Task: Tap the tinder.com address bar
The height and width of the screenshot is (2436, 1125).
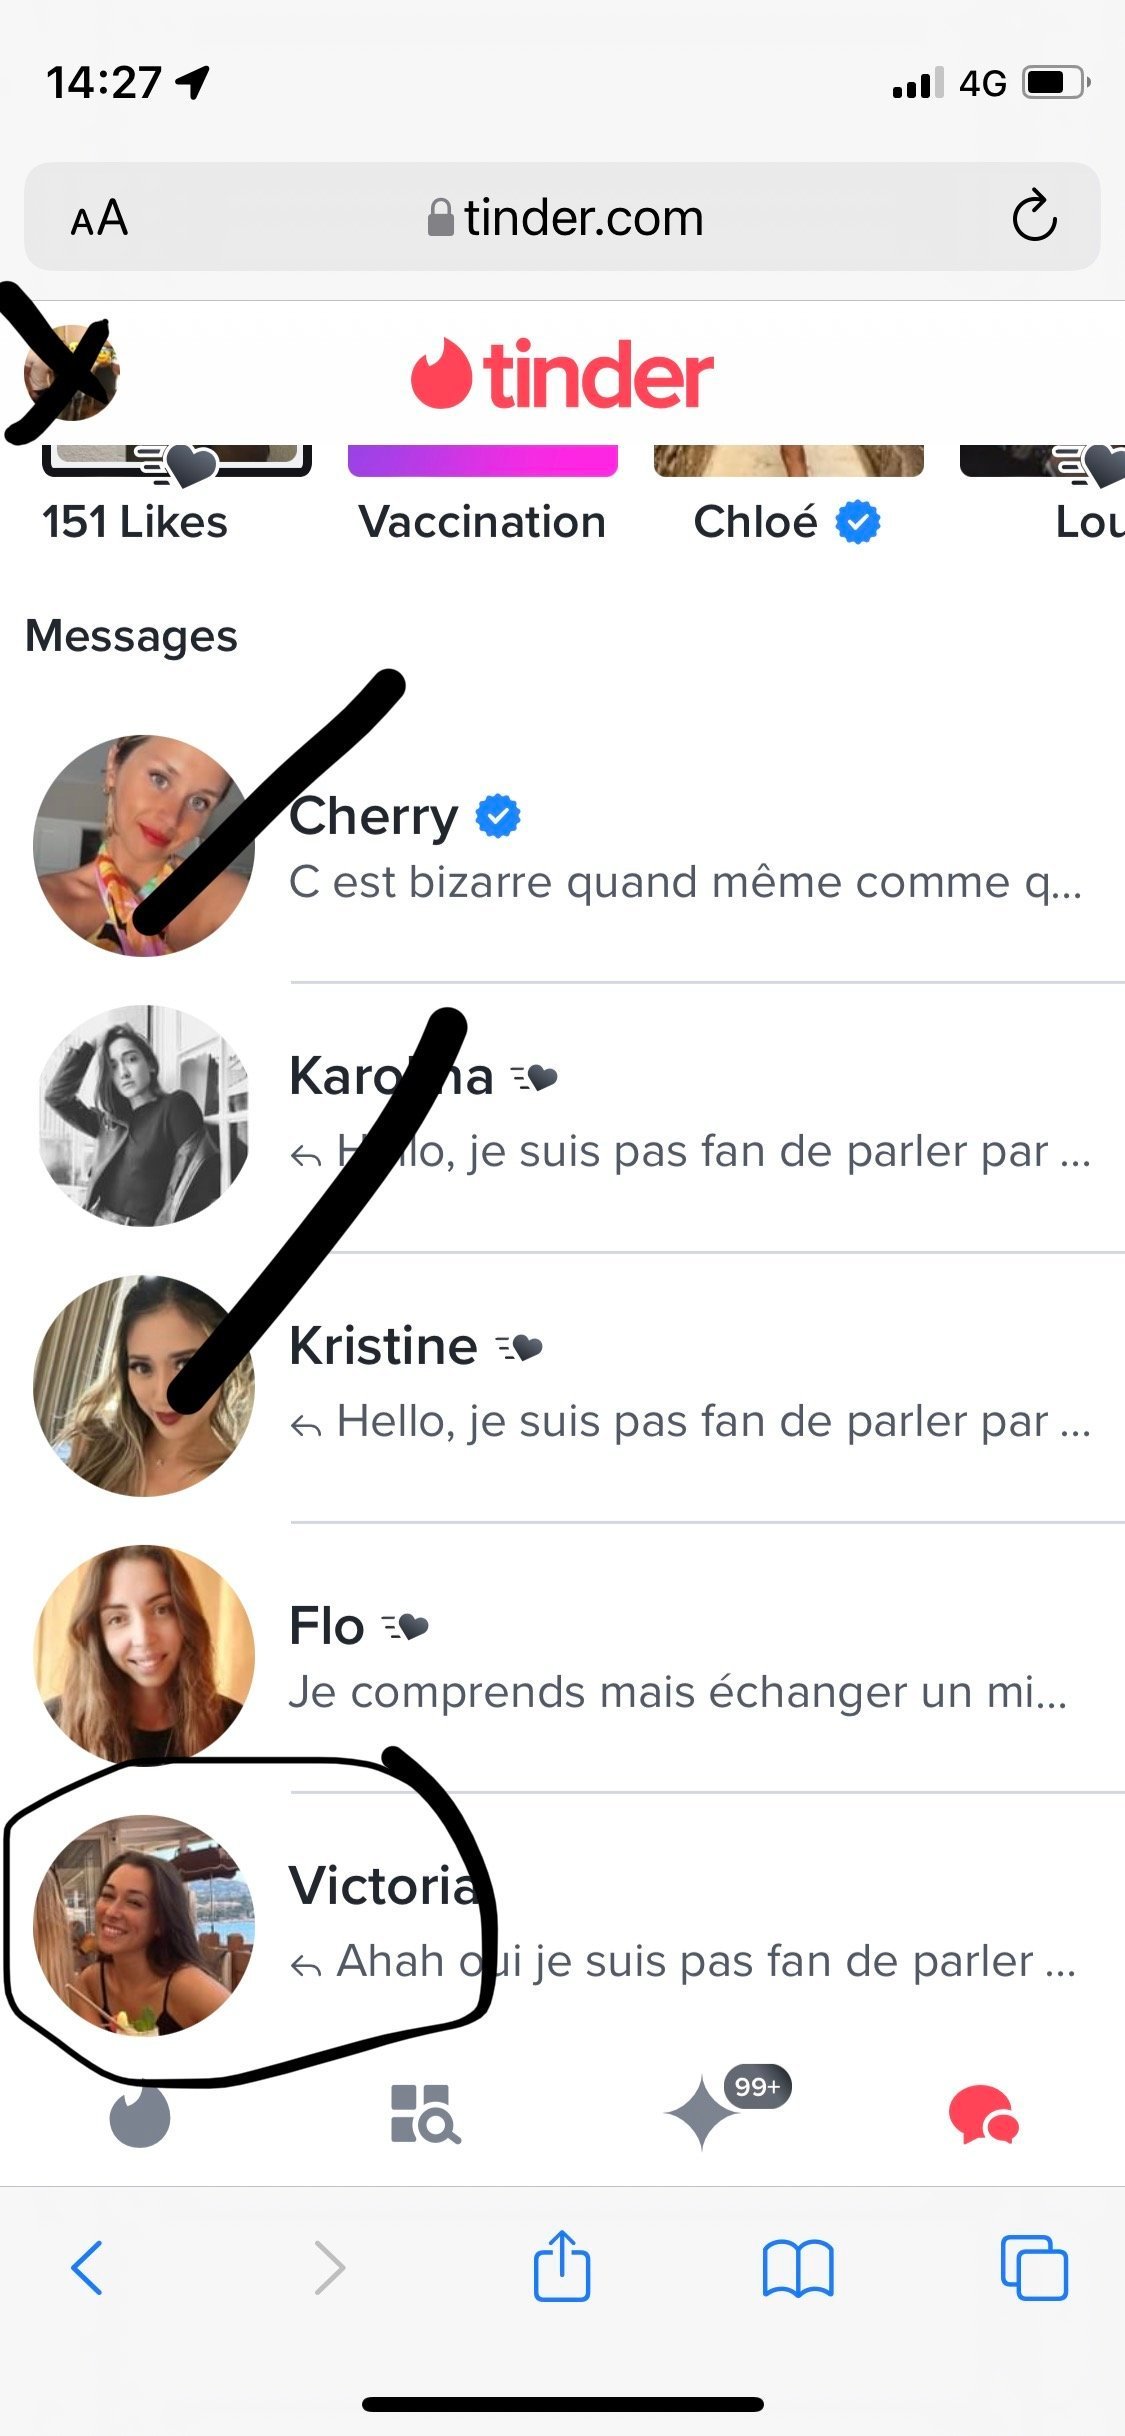Action: click(565, 217)
